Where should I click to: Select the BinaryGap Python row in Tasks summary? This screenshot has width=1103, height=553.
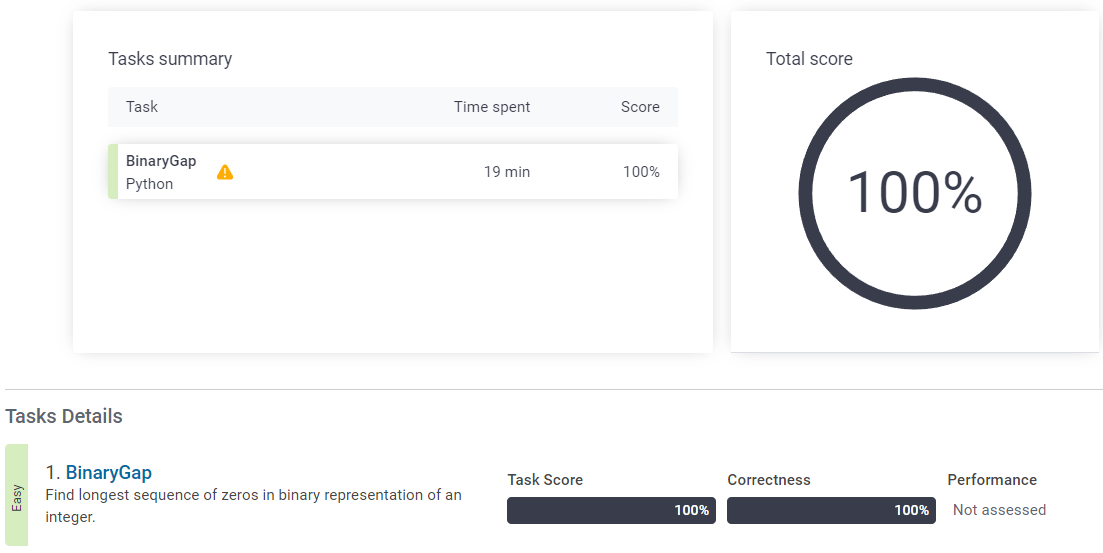[393, 172]
